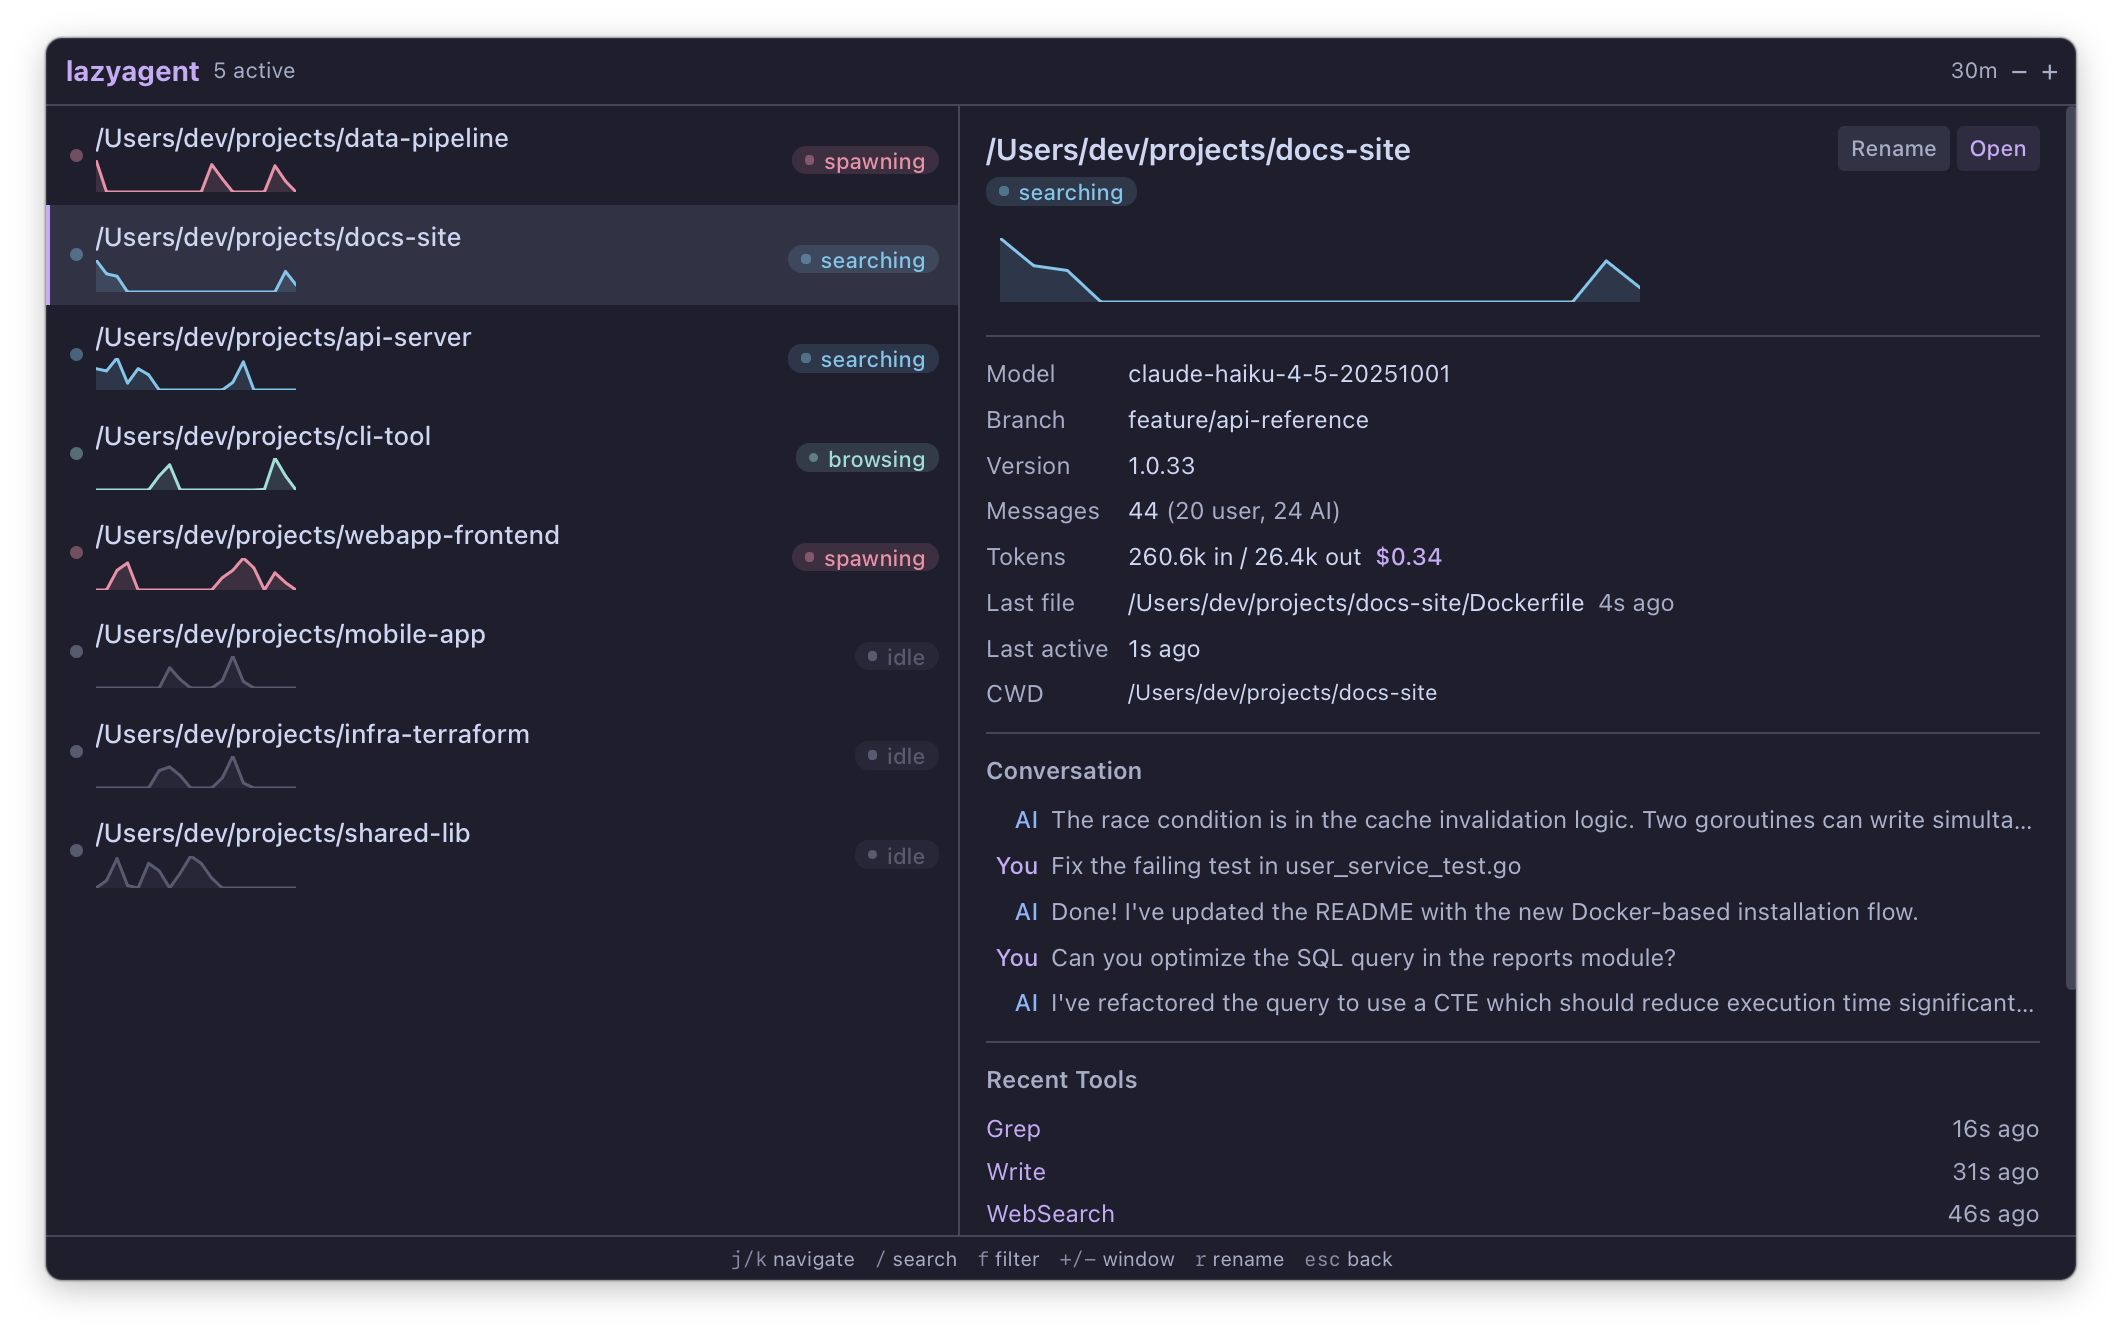
Task: Click the idle badge on infra-terraform
Action: [x=896, y=755]
